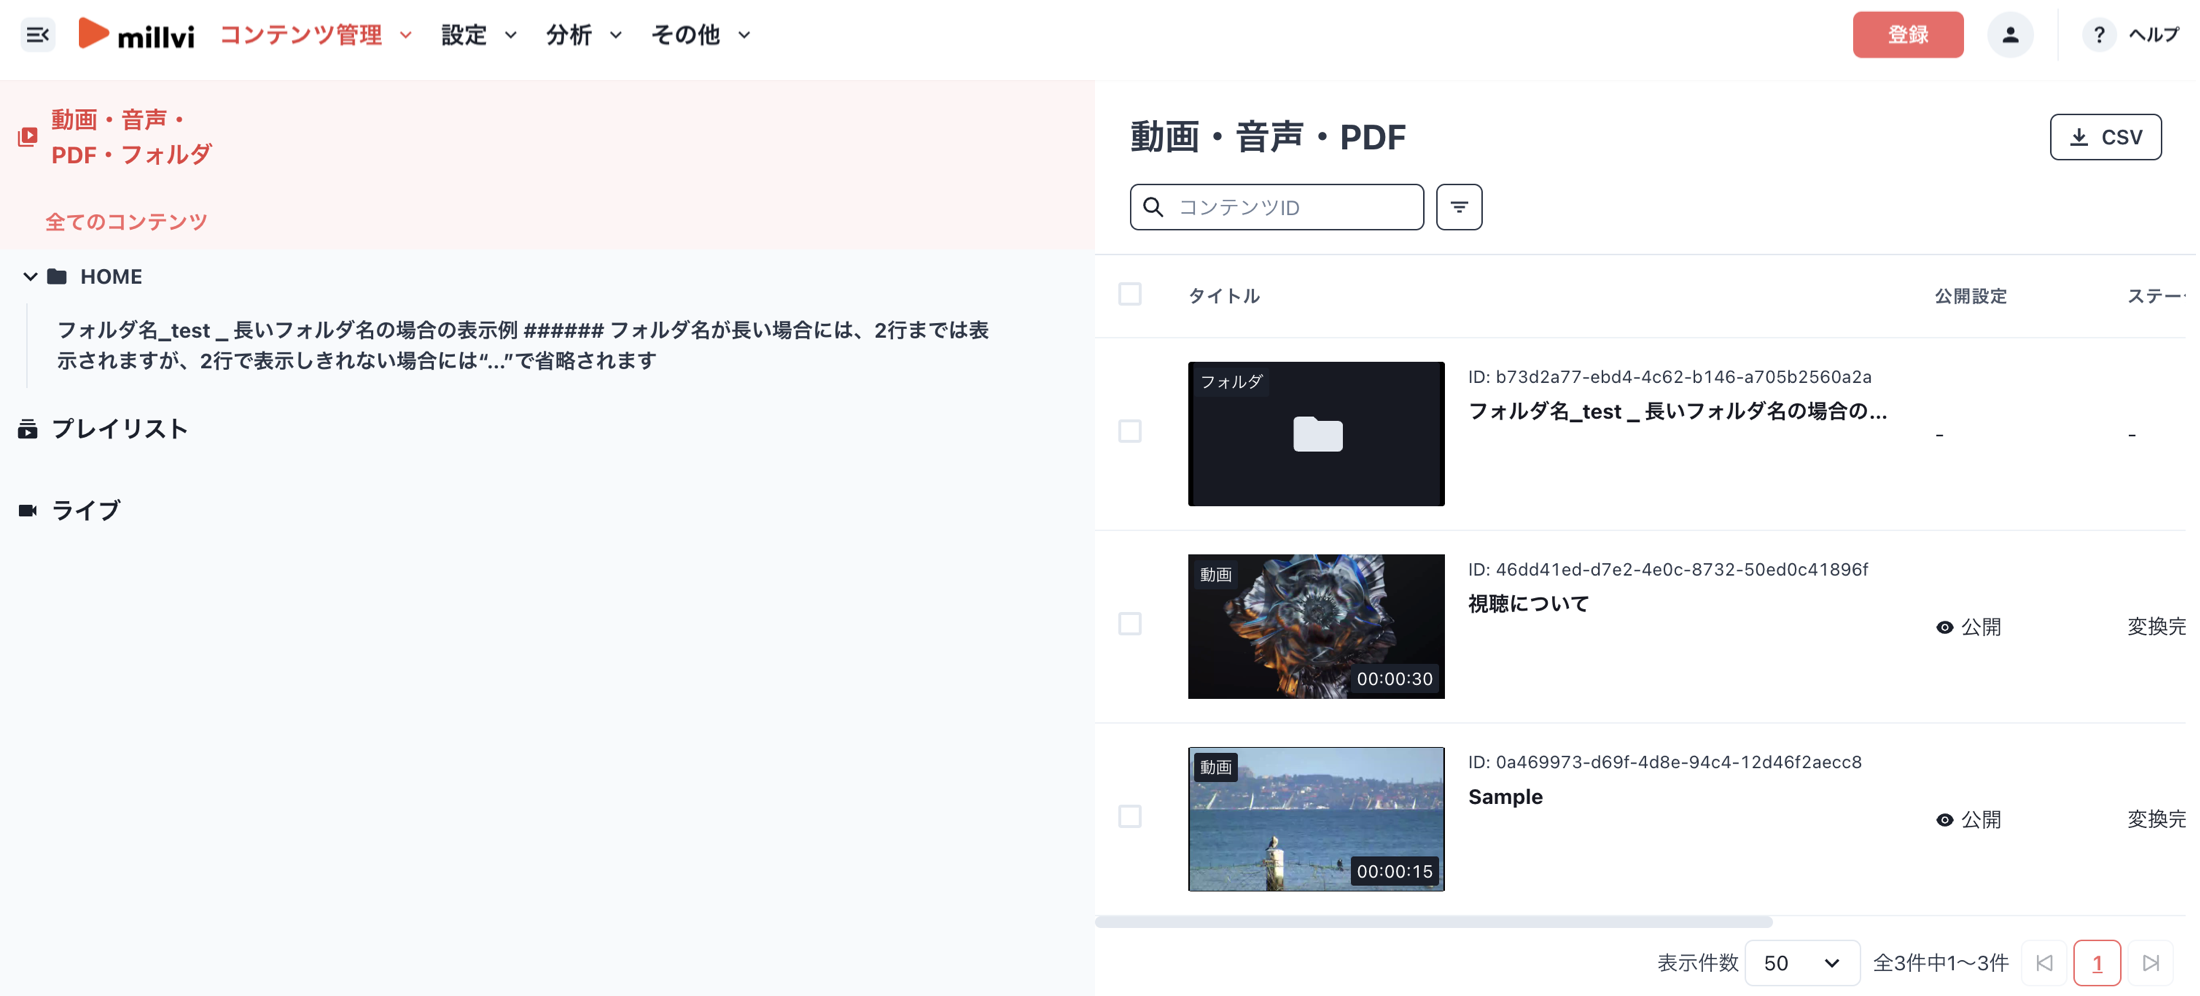Expand the コンテンツ管理 chevron
2200x996 pixels.
(x=406, y=35)
